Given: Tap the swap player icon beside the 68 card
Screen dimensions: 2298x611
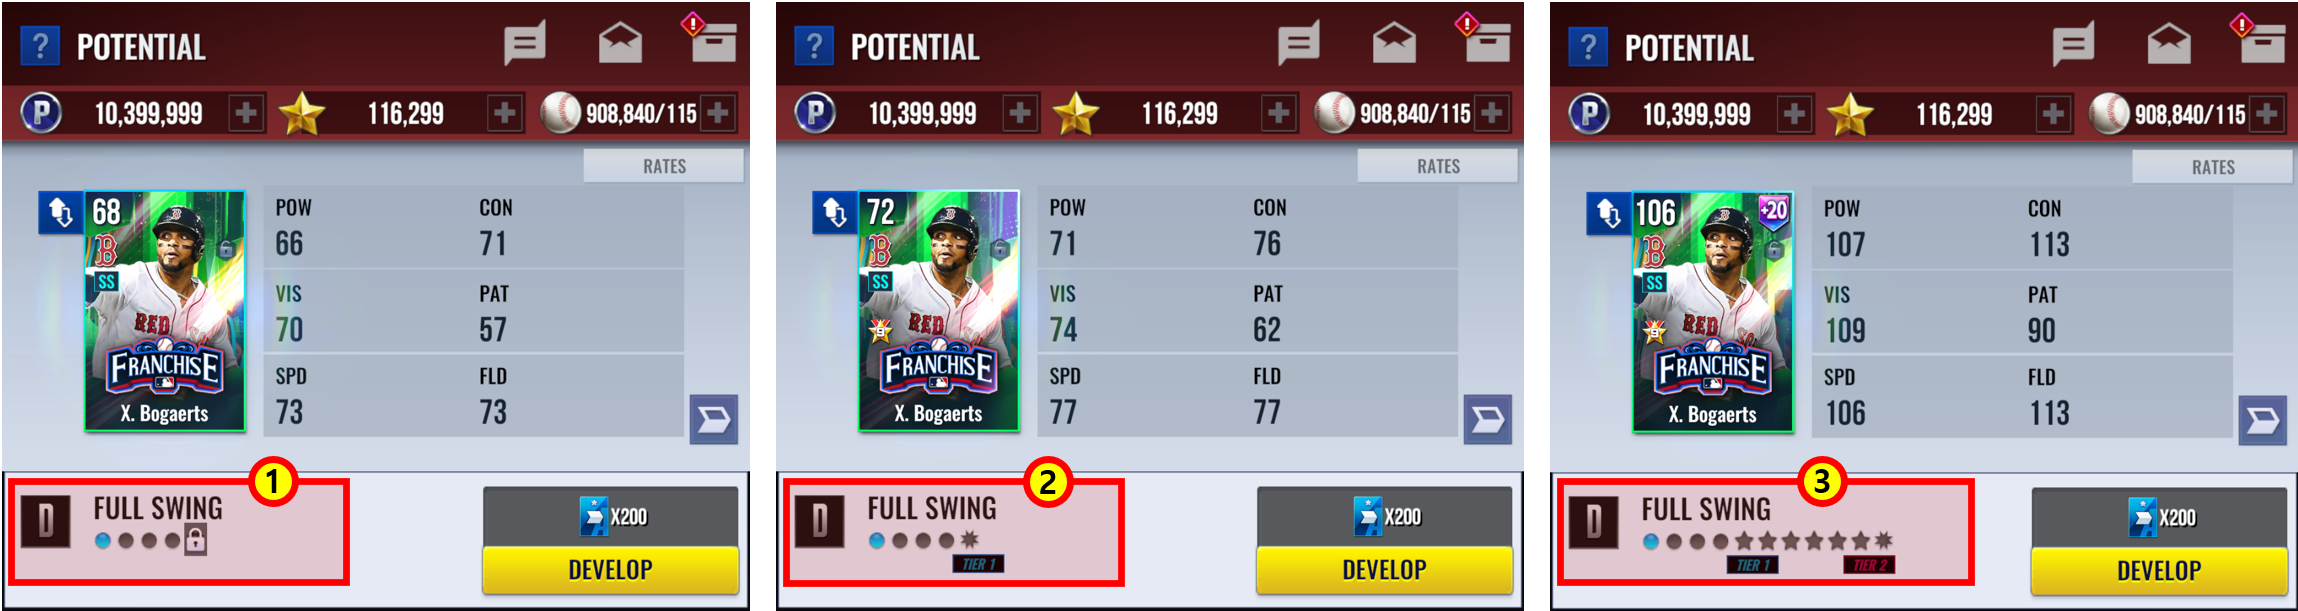Looking at the screenshot, I should click(x=61, y=212).
